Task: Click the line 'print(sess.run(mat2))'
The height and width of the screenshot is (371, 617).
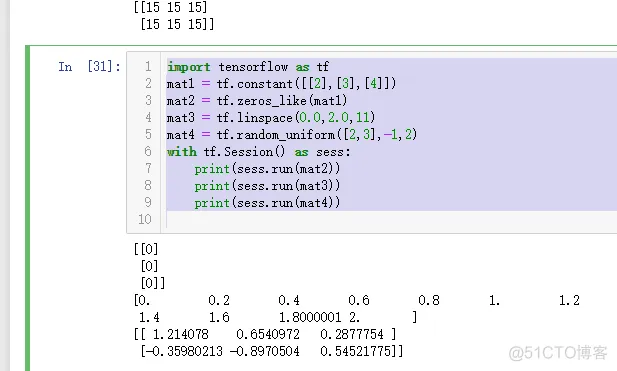Action: [x=267, y=169]
